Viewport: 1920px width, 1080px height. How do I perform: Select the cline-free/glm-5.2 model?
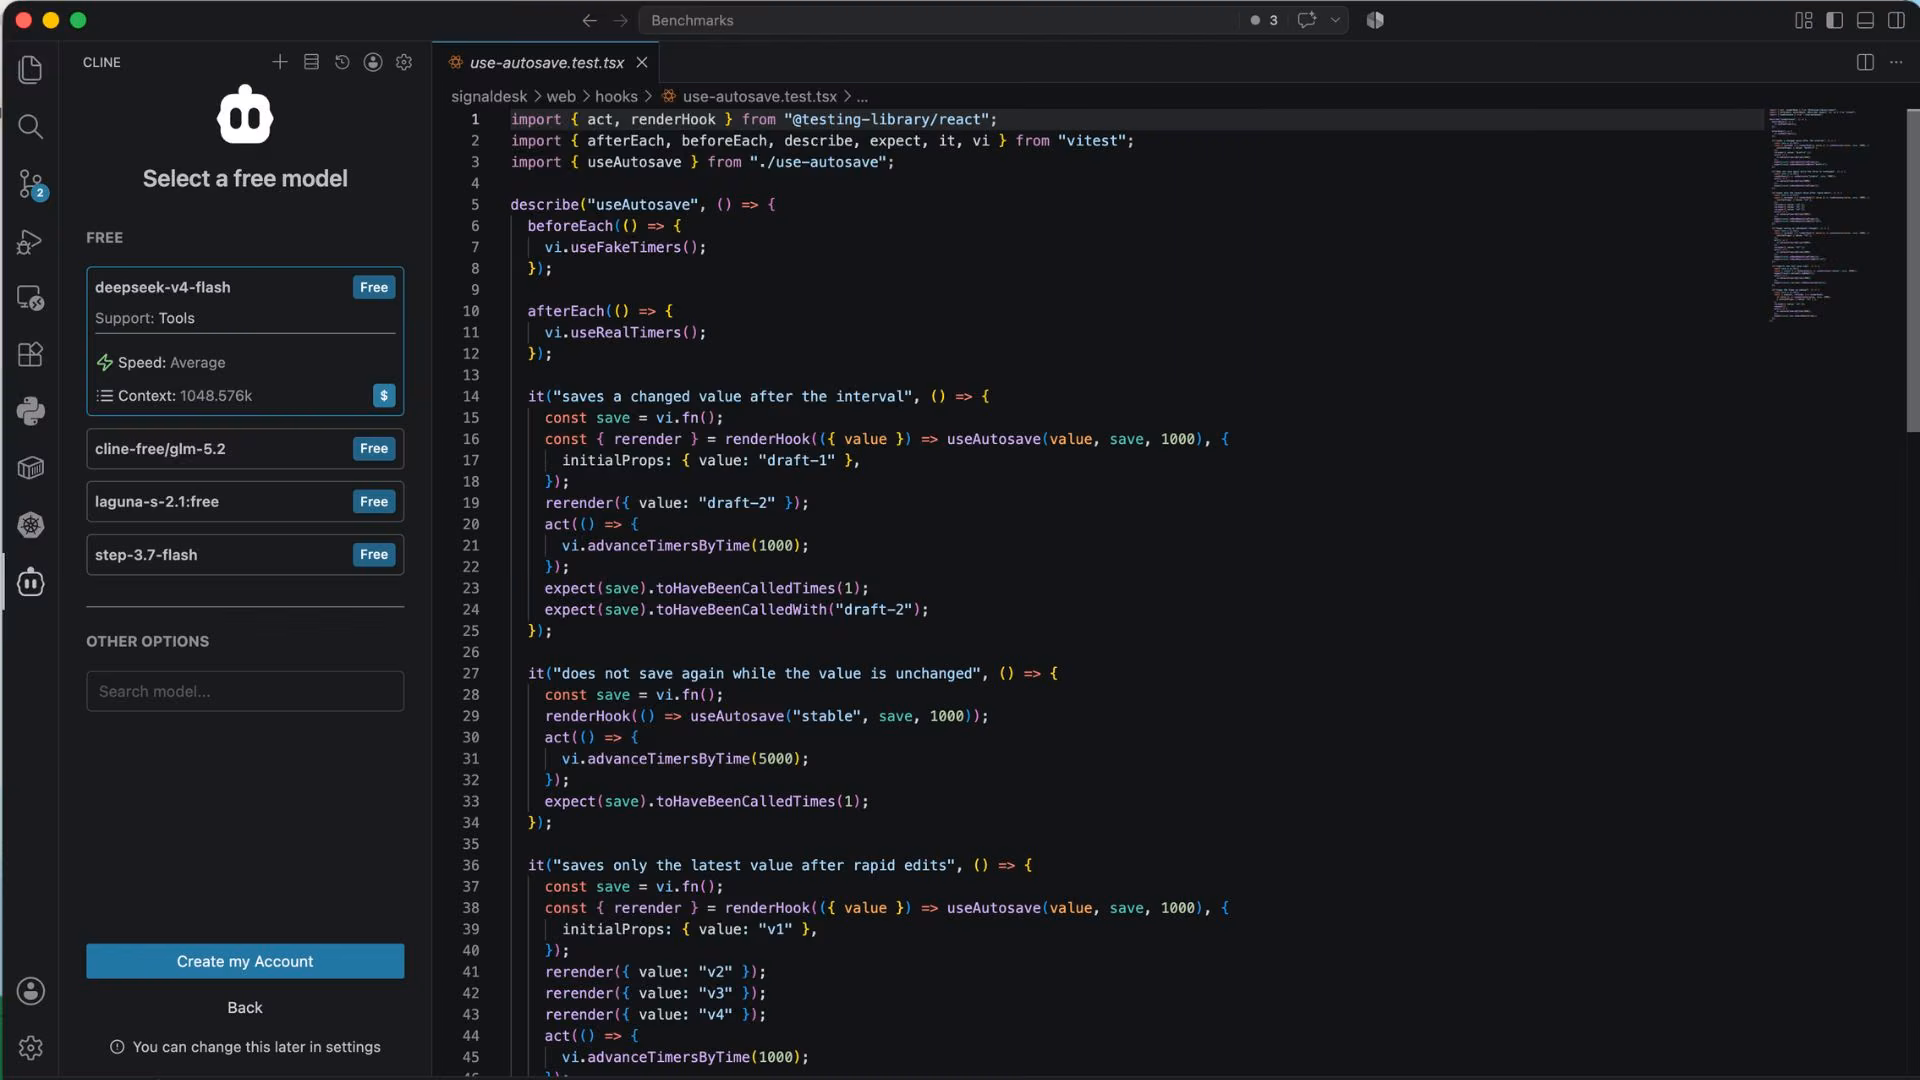tap(245, 448)
